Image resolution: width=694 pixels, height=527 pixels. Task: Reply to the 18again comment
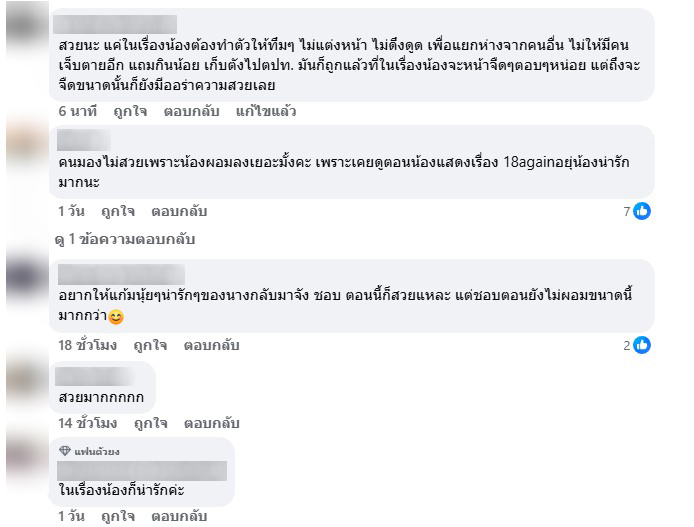(179, 211)
